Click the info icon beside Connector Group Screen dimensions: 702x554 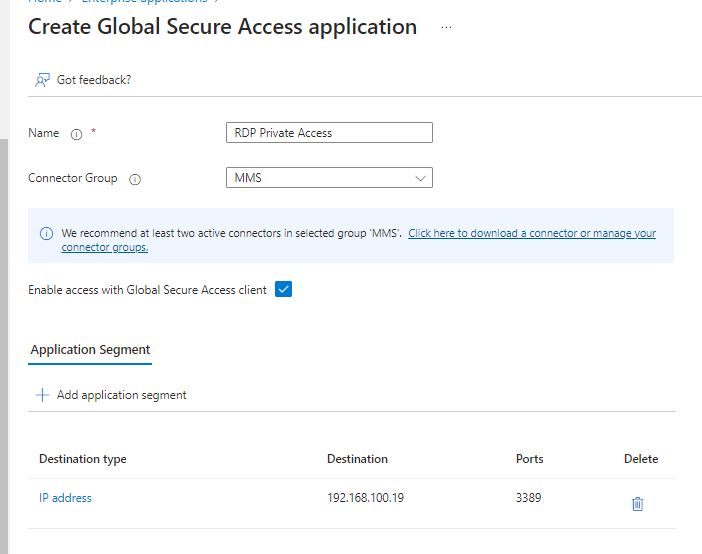(x=135, y=180)
